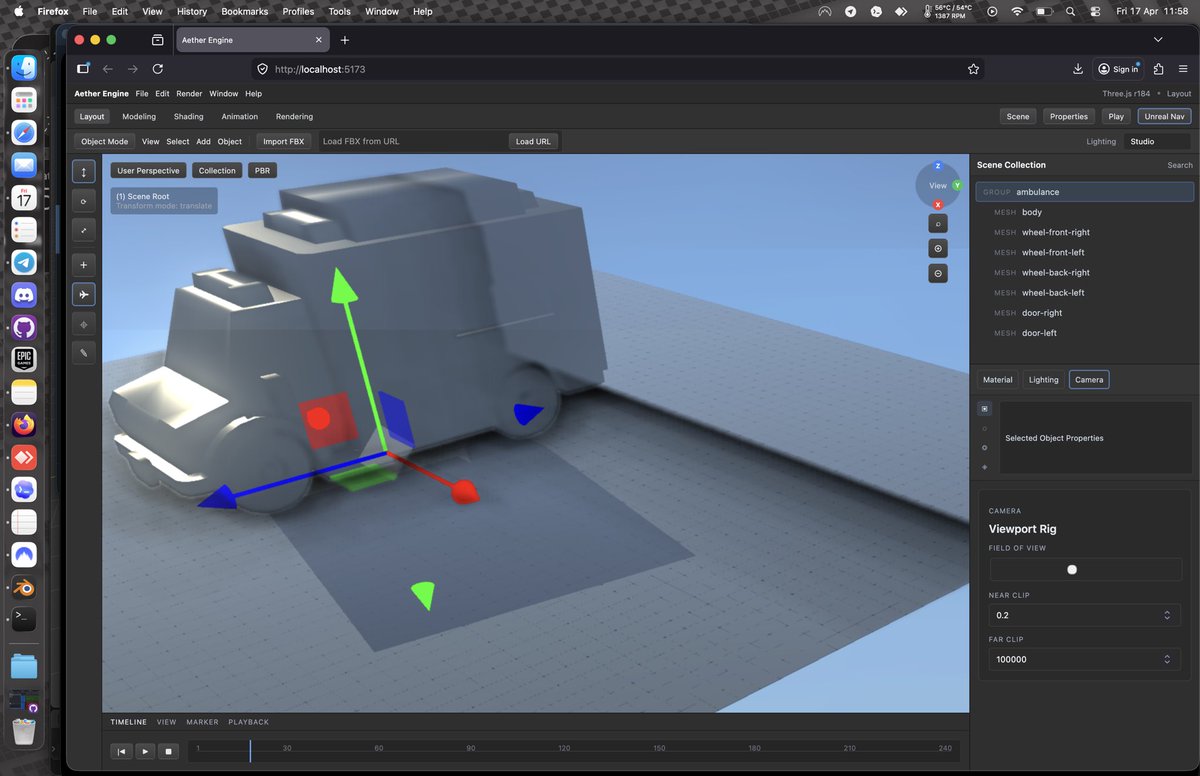Stop the timeline playback

[169, 751]
